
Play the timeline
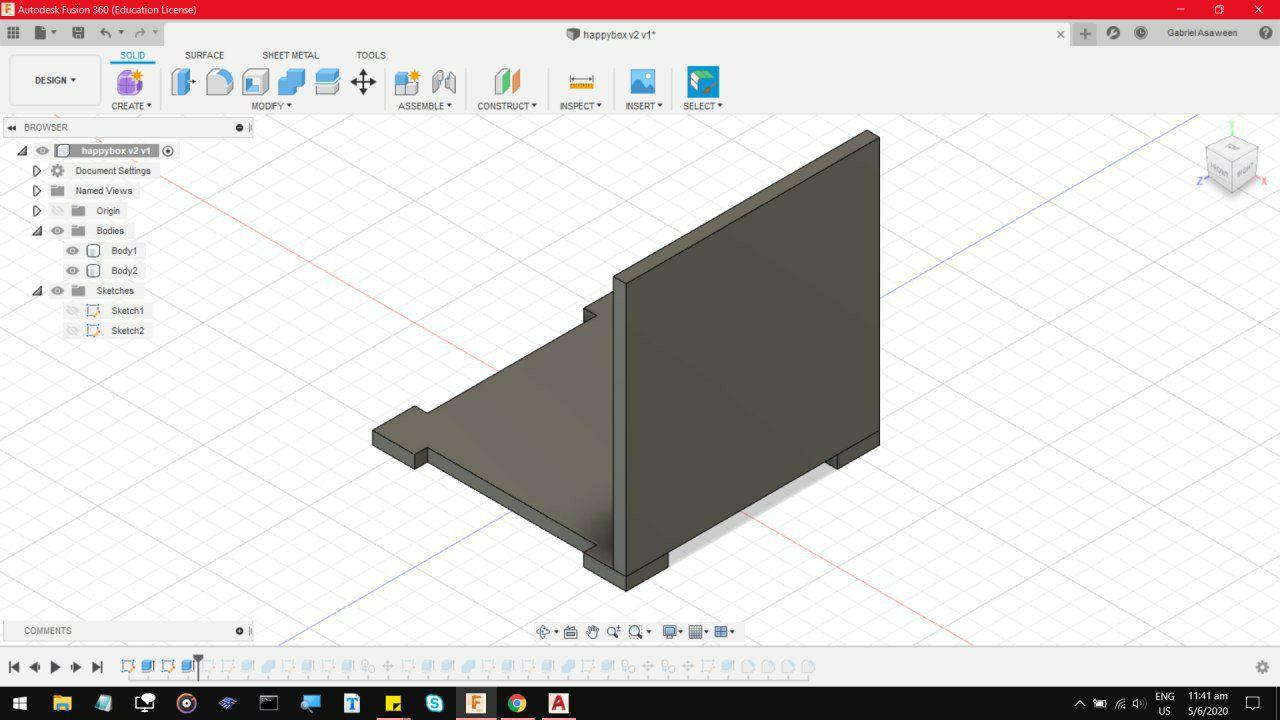55,667
